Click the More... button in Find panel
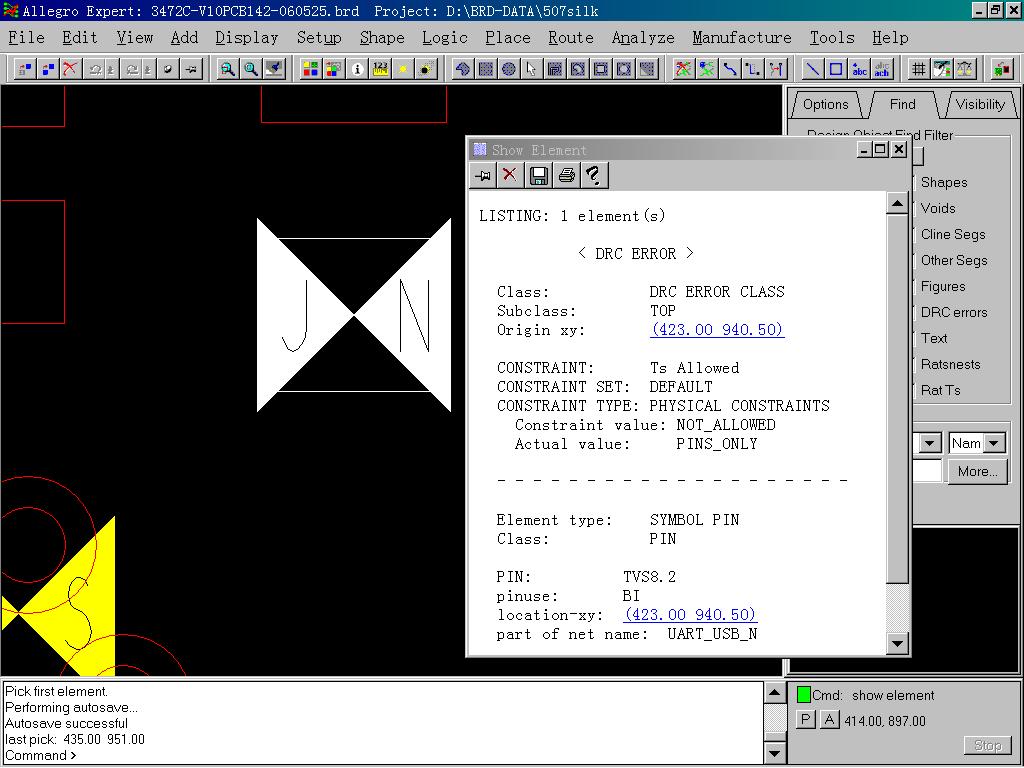1024x768 pixels. coord(977,472)
